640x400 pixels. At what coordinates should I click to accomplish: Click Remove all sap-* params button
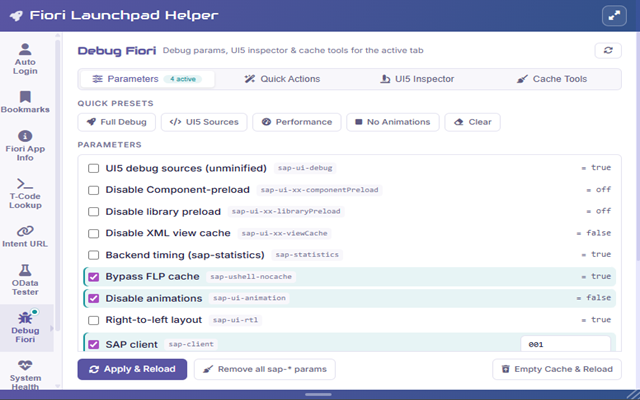[264, 369]
